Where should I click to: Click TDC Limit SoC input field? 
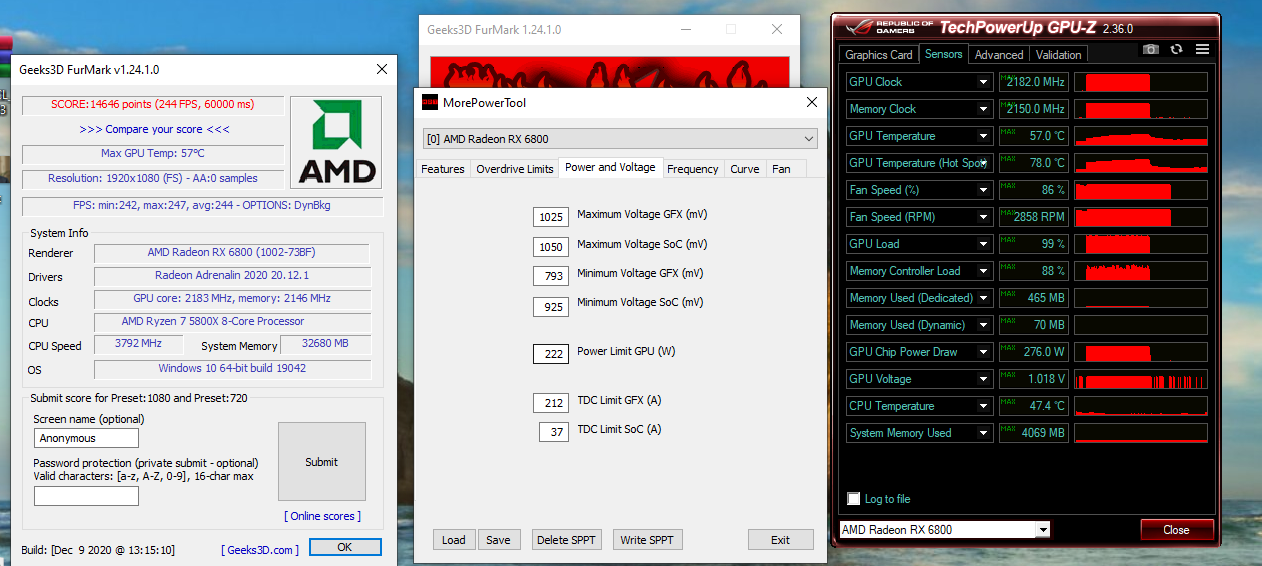click(x=554, y=432)
